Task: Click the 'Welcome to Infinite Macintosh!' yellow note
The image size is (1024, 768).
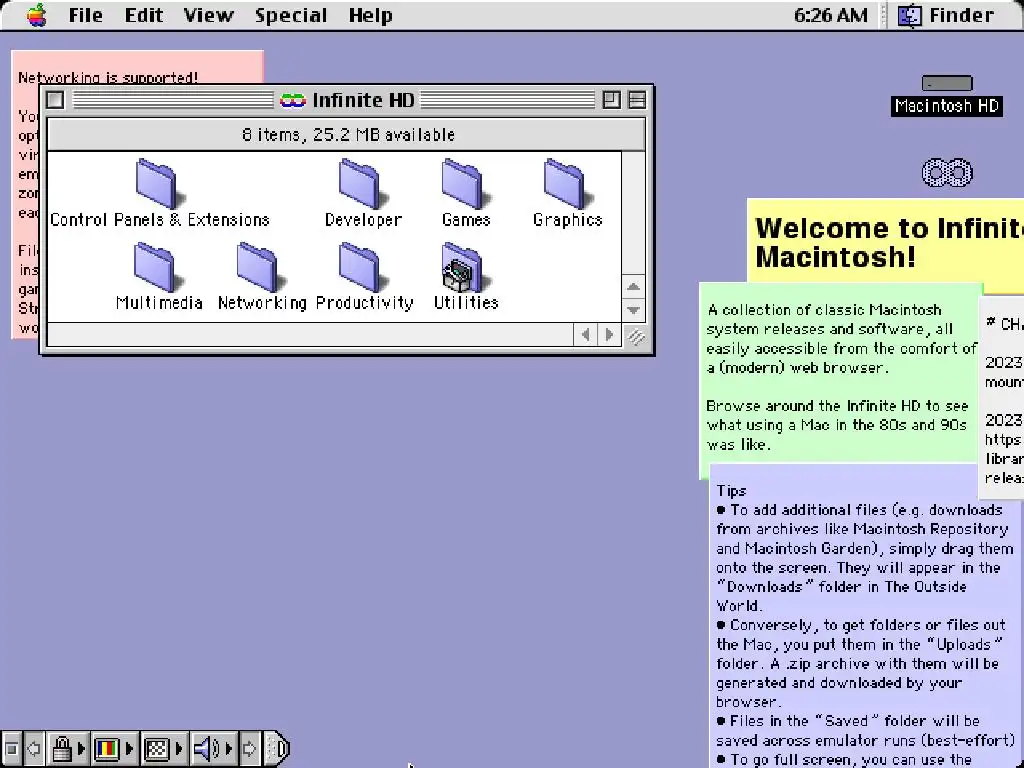Action: coord(887,242)
